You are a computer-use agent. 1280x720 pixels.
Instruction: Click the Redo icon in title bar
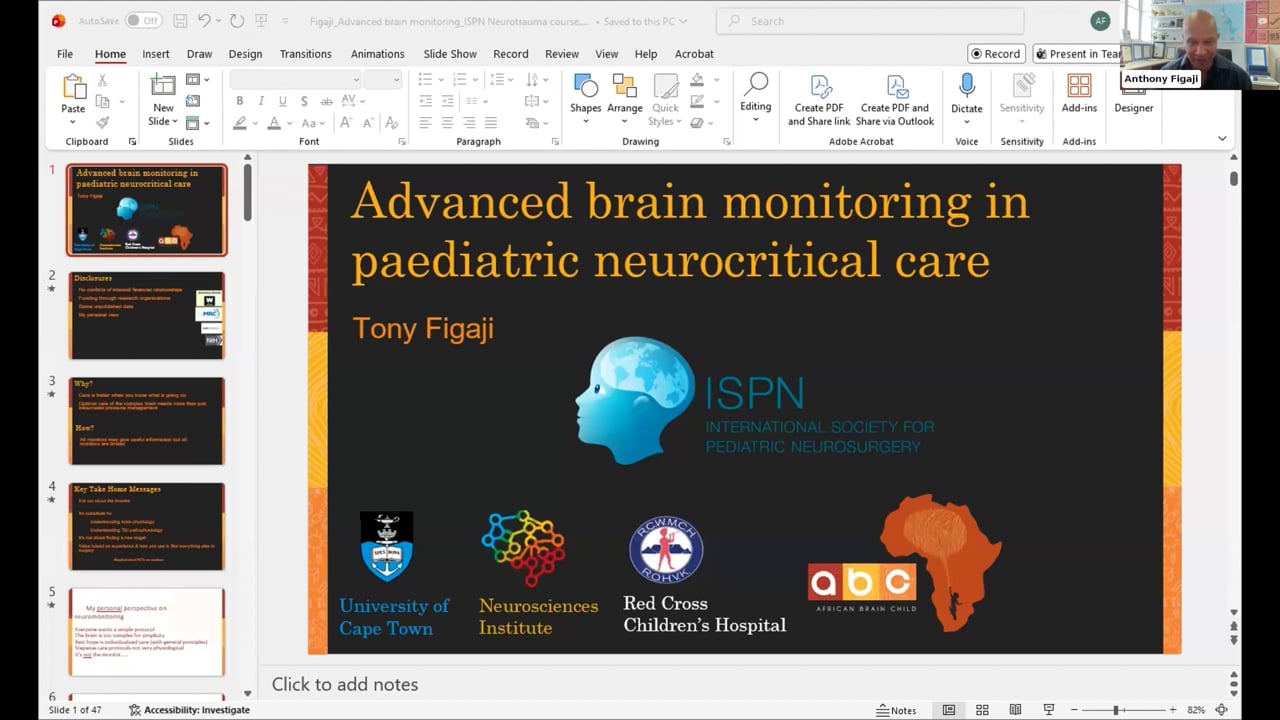coord(236,20)
